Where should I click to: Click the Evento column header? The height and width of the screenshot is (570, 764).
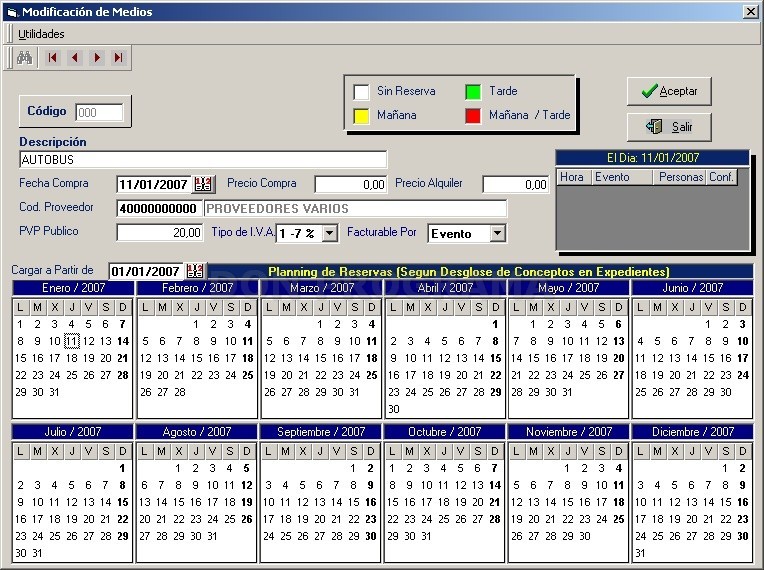[x=622, y=177]
